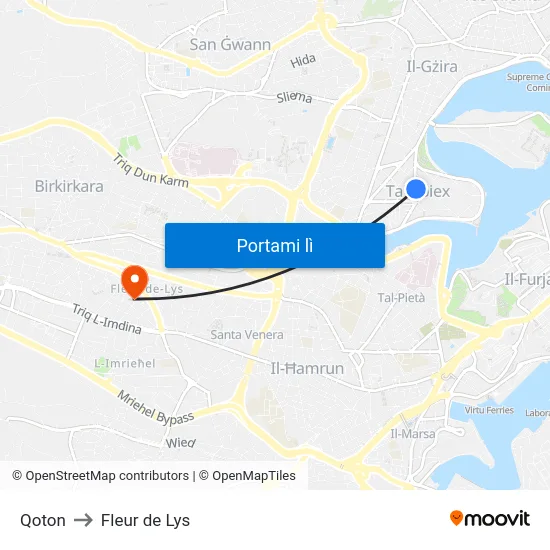
Task: Click the Fleur de Lys destination text
Action: point(145,520)
